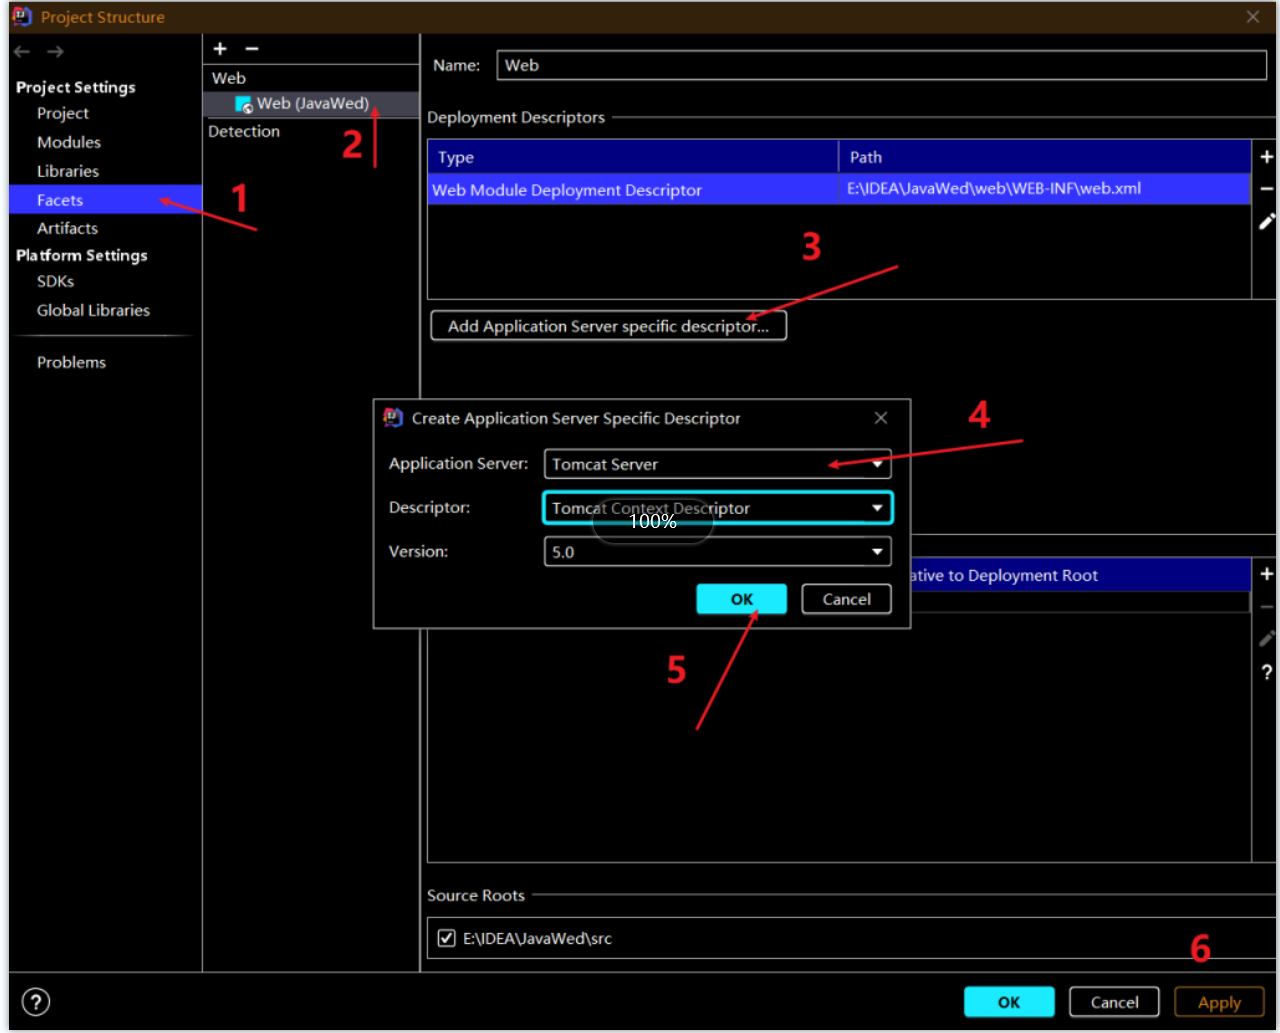Cancel the descriptor creation dialog
This screenshot has width=1280, height=1033.
pyautogui.click(x=846, y=599)
